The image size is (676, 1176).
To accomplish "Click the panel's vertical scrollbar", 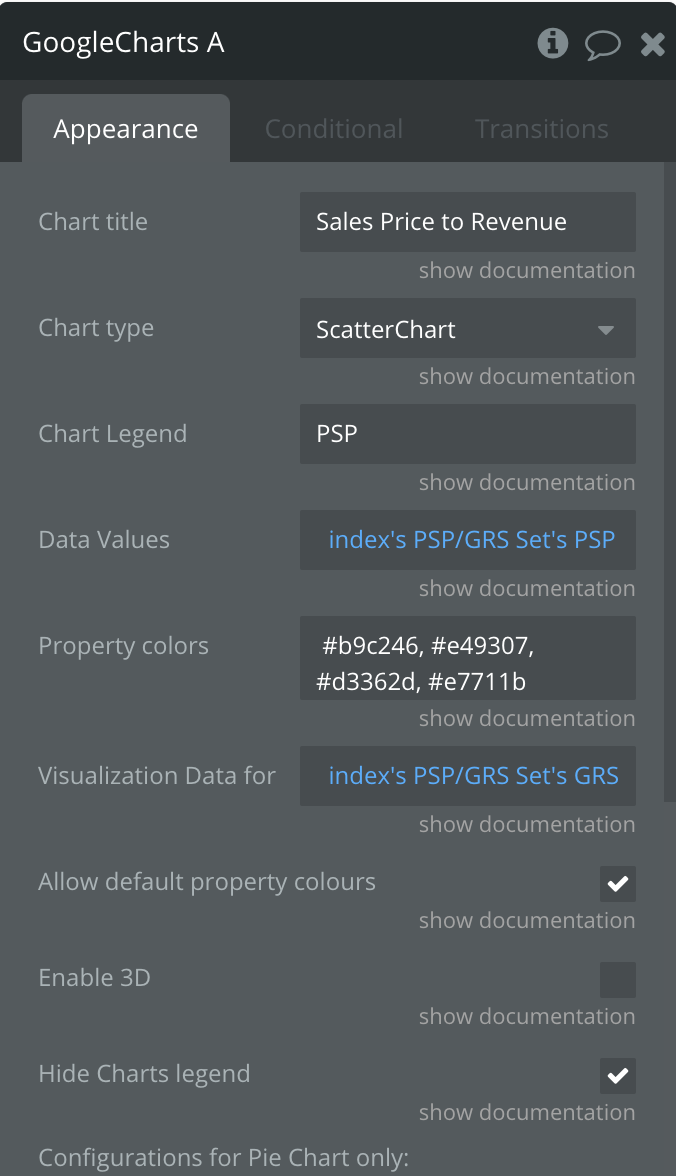I will click(x=669, y=482).
